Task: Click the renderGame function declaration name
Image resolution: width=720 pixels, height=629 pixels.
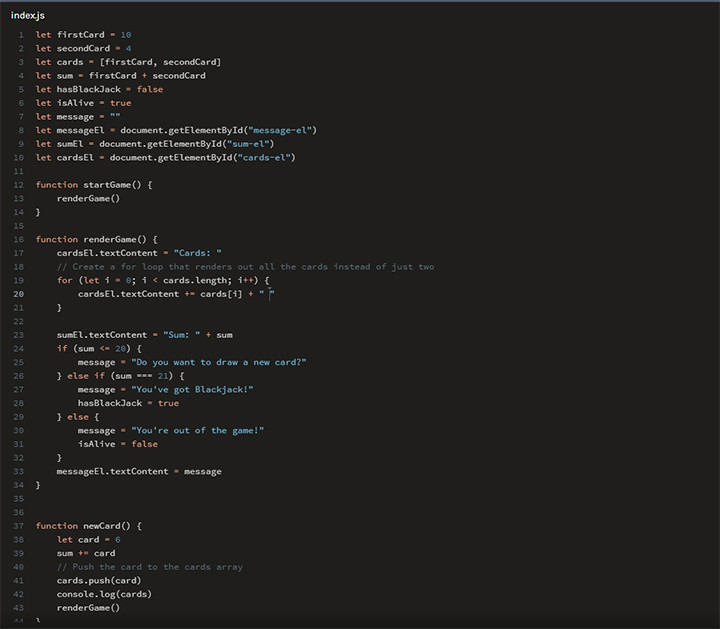Action: 110,240
